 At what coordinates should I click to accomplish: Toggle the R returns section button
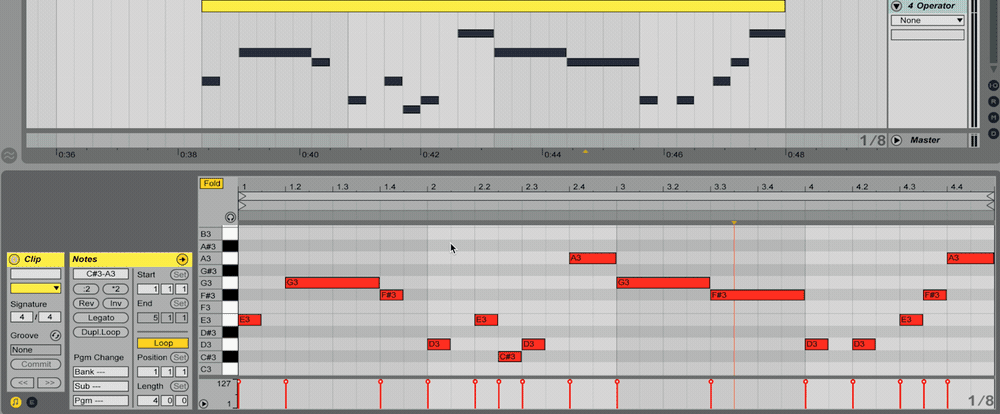(993, 101)
